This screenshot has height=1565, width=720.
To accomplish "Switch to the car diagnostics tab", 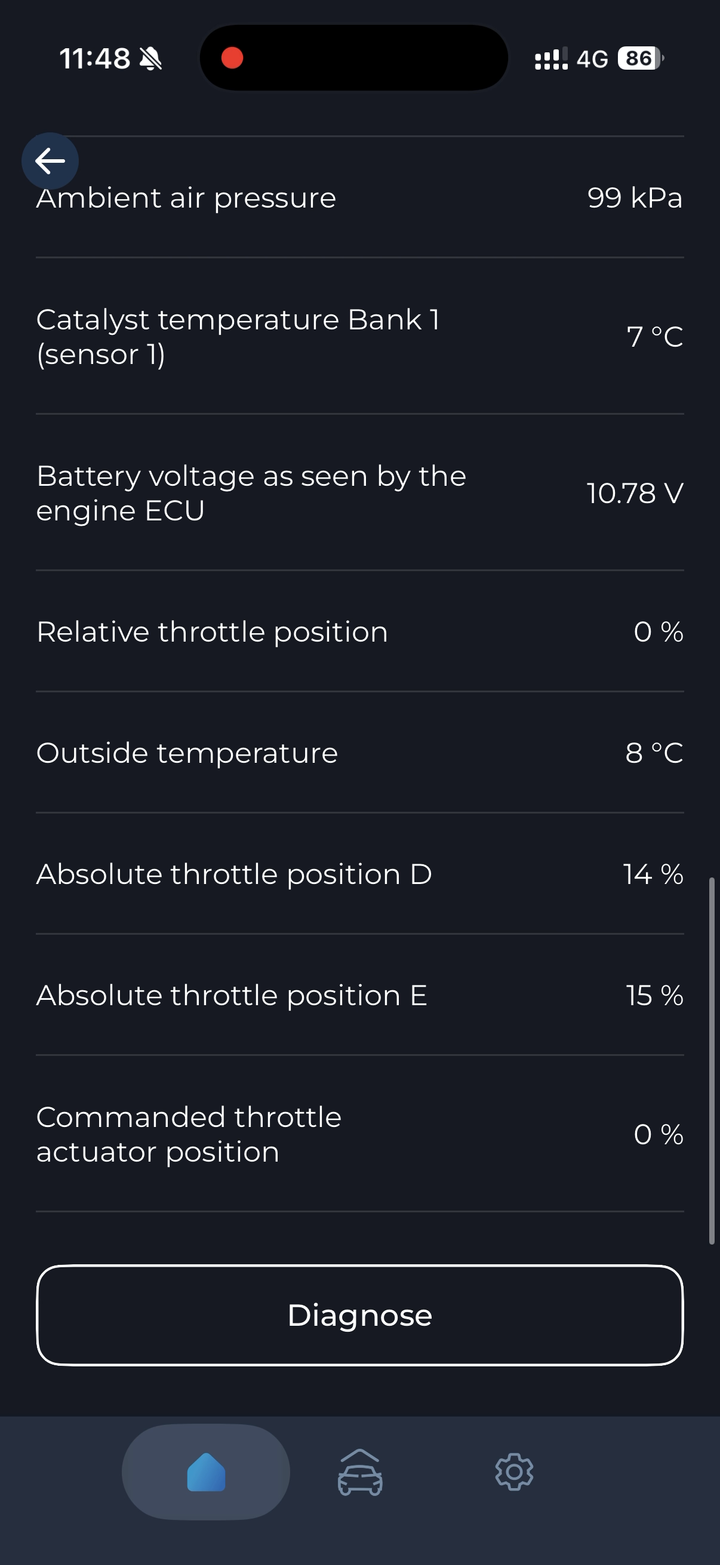I will [360, 1473].
